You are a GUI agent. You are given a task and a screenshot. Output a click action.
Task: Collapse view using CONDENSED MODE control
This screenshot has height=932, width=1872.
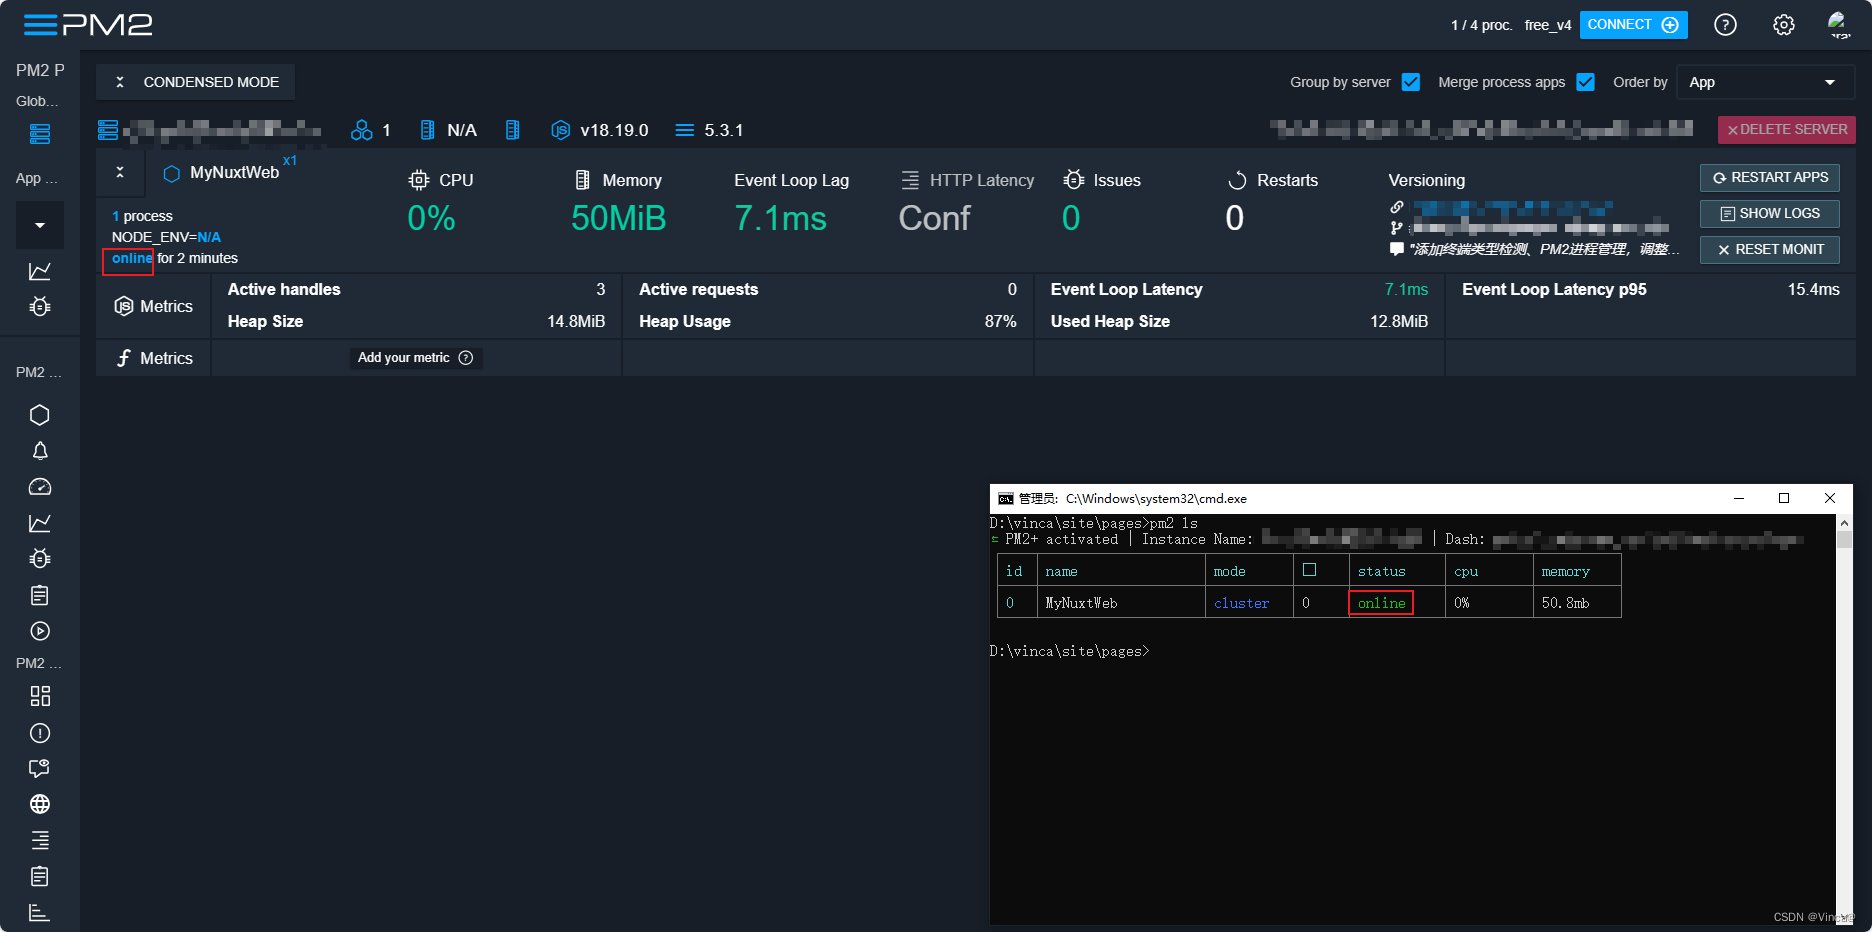195,82
